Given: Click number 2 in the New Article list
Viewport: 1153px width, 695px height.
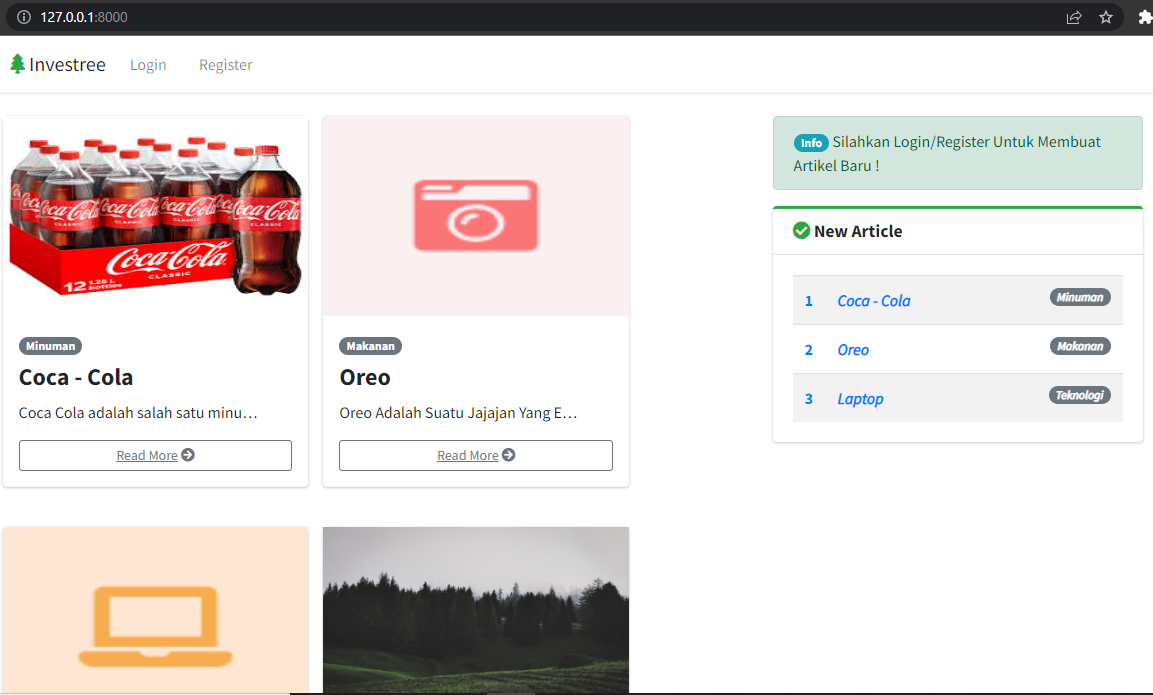Looking at the screenshot, I should pos(809,350).
